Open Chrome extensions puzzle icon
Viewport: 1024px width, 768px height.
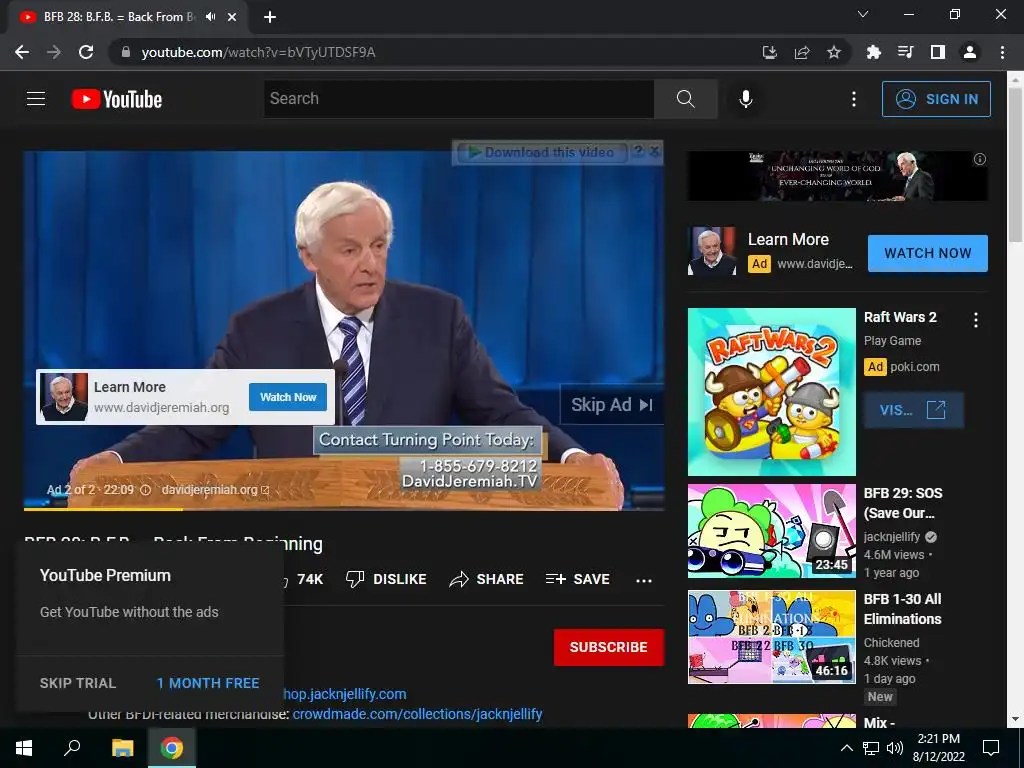pos(873,52)
